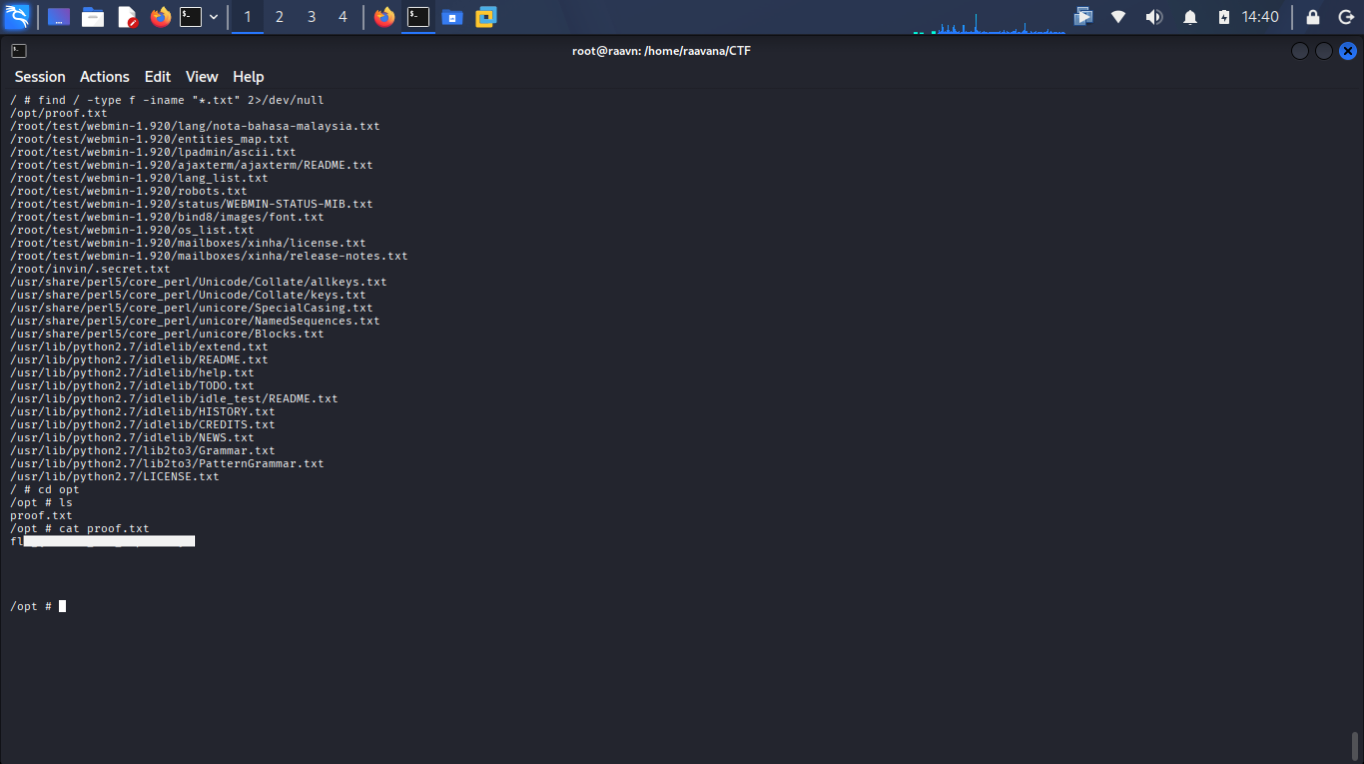Open the file manager window in taskbar
Screen dimensions: 1364x764
(x=452, y=17)
